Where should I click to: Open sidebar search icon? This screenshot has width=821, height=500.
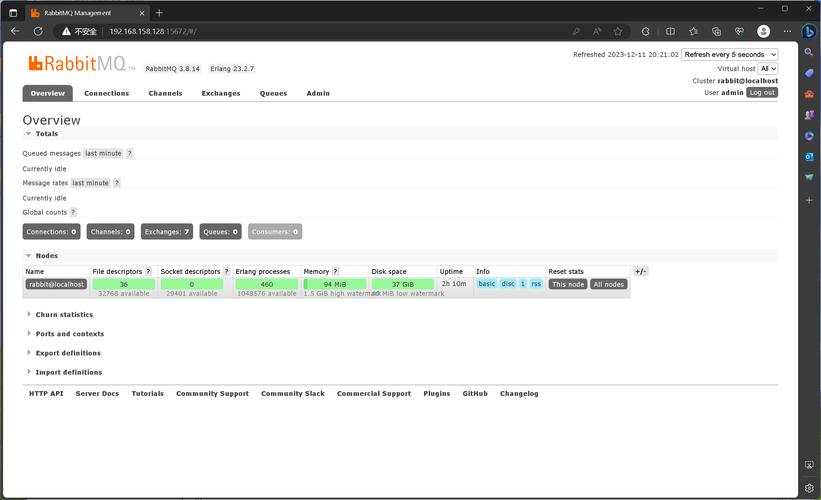[x=809, y=52]
